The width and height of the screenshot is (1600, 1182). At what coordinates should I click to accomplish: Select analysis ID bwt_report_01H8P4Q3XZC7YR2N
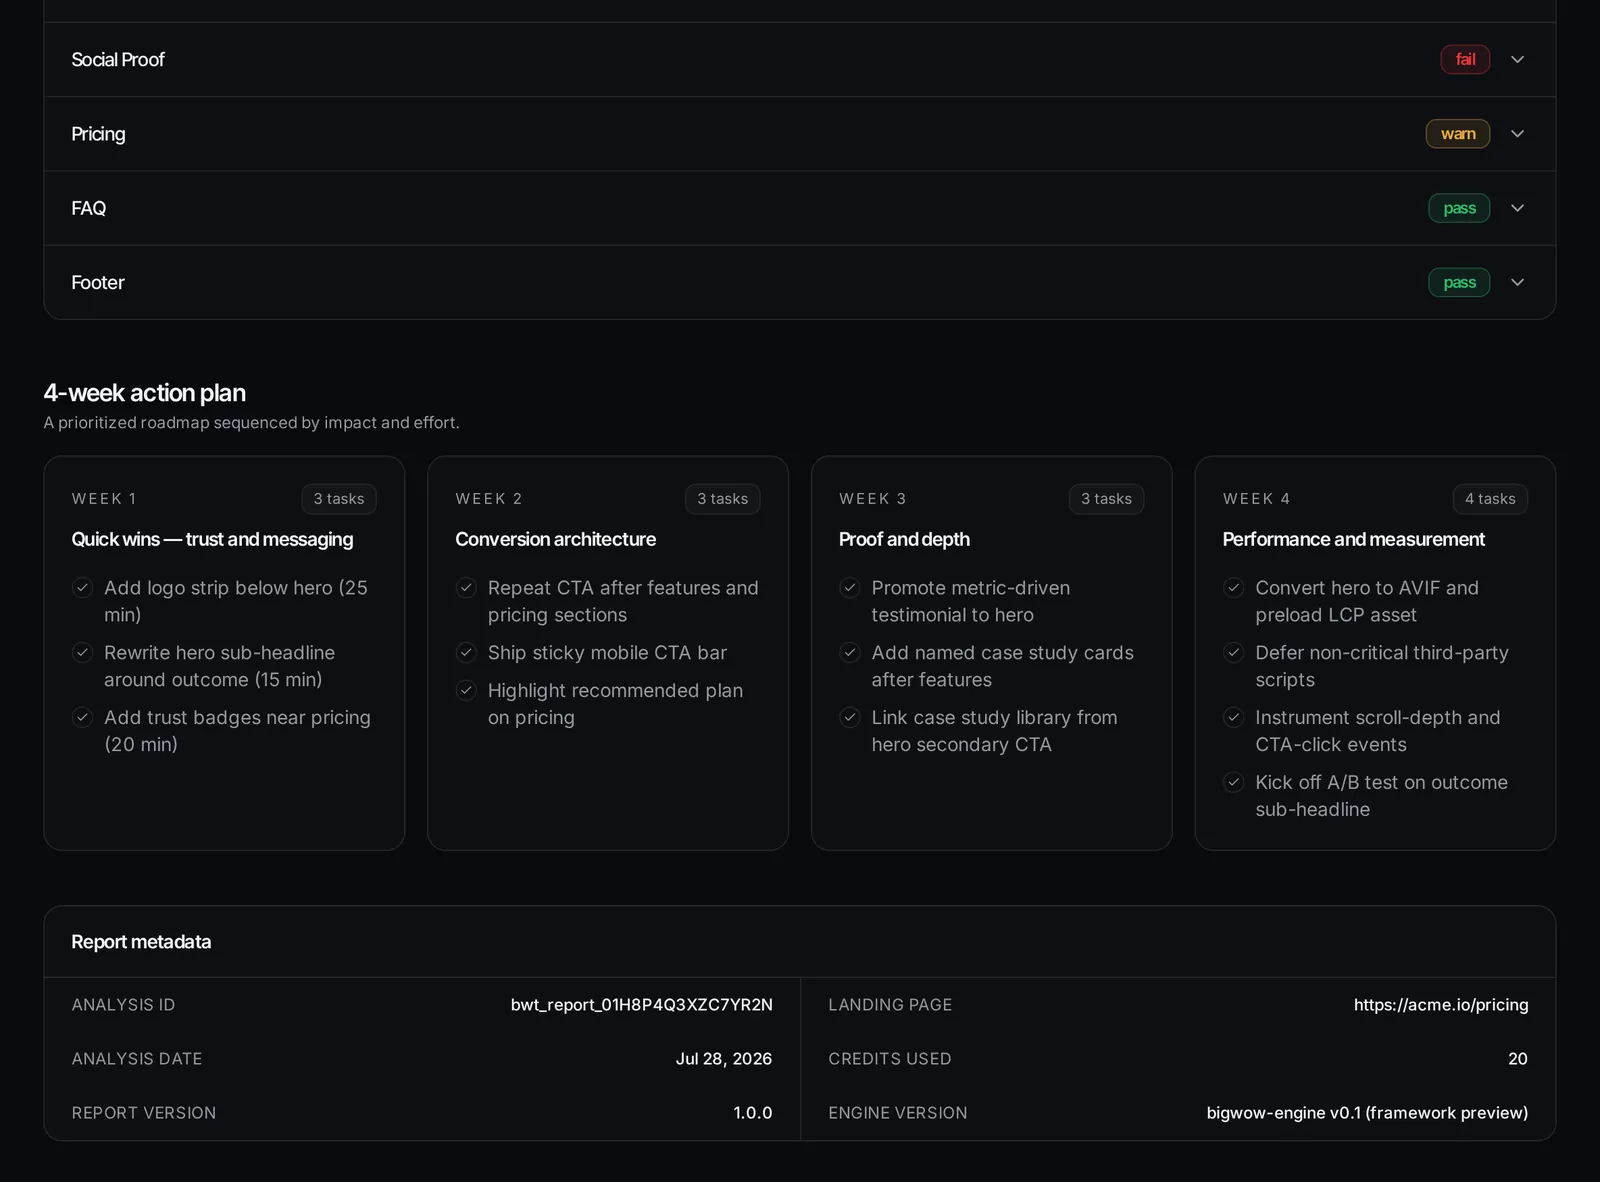coord(641,1005)
